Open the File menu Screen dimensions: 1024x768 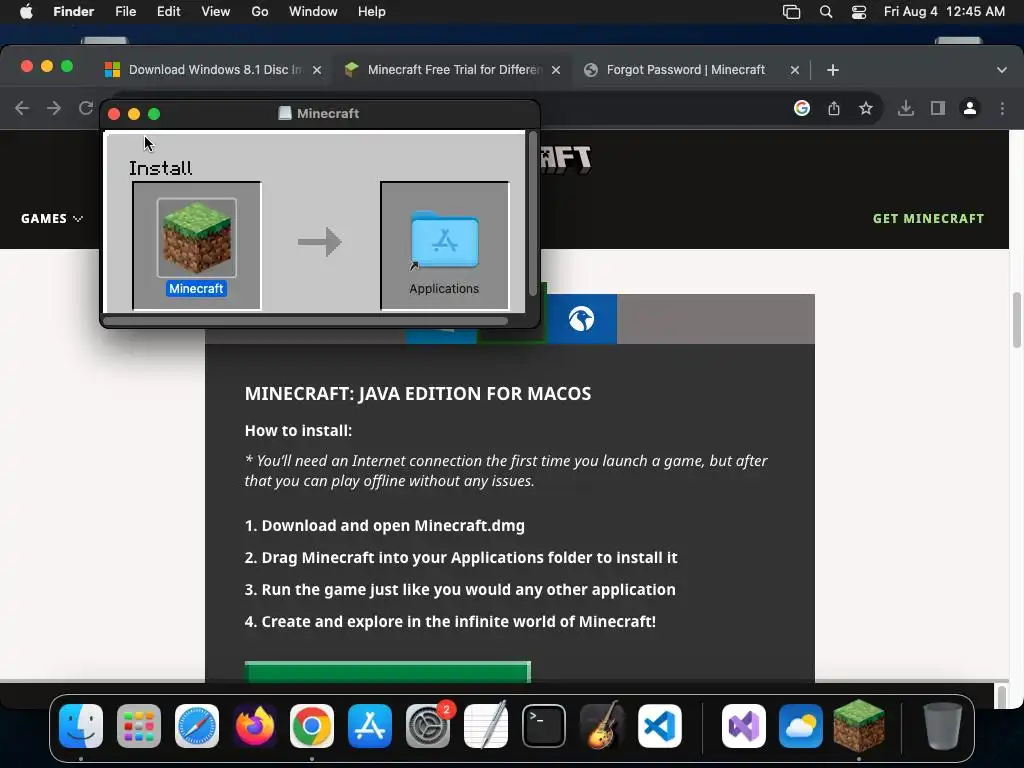pos(125,12)
